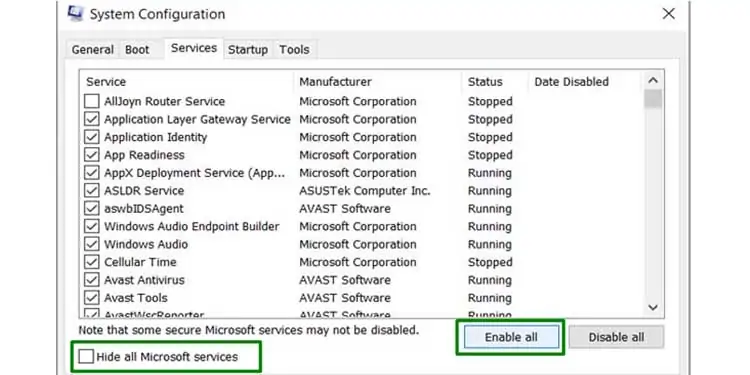Screen dimensions: 750x375
Task: Click Stopped status of Cellular Time
Action: coord(490,262)
